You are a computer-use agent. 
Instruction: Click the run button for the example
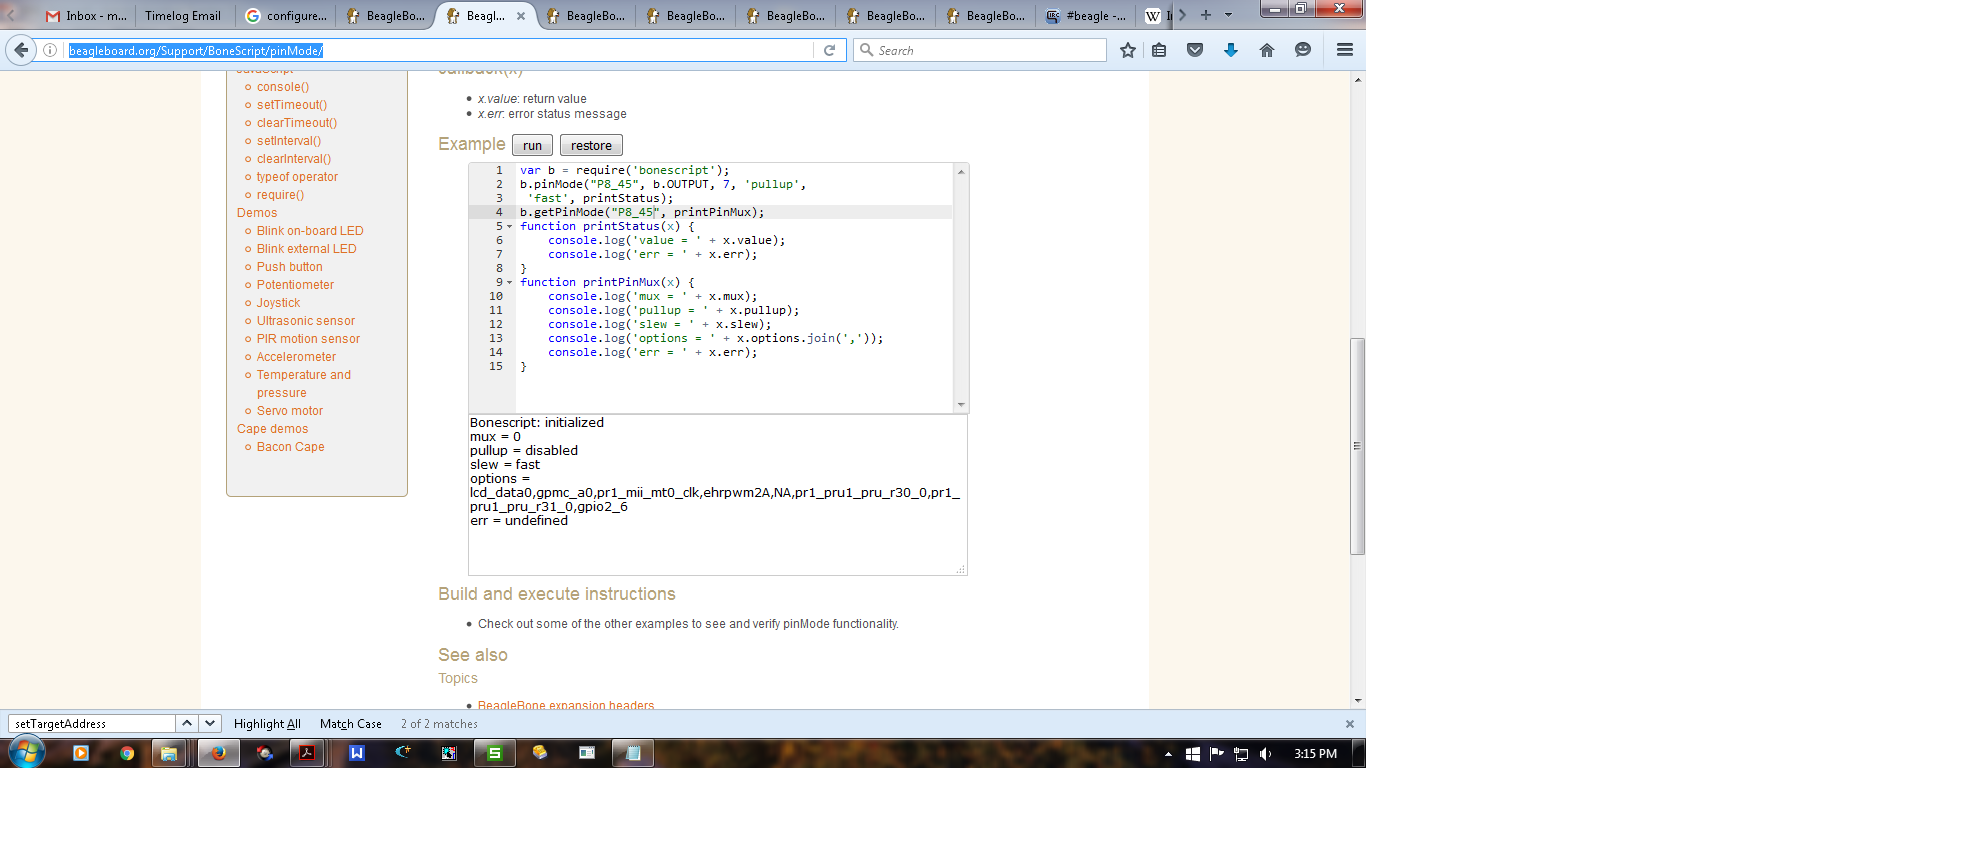click(533, 146)
